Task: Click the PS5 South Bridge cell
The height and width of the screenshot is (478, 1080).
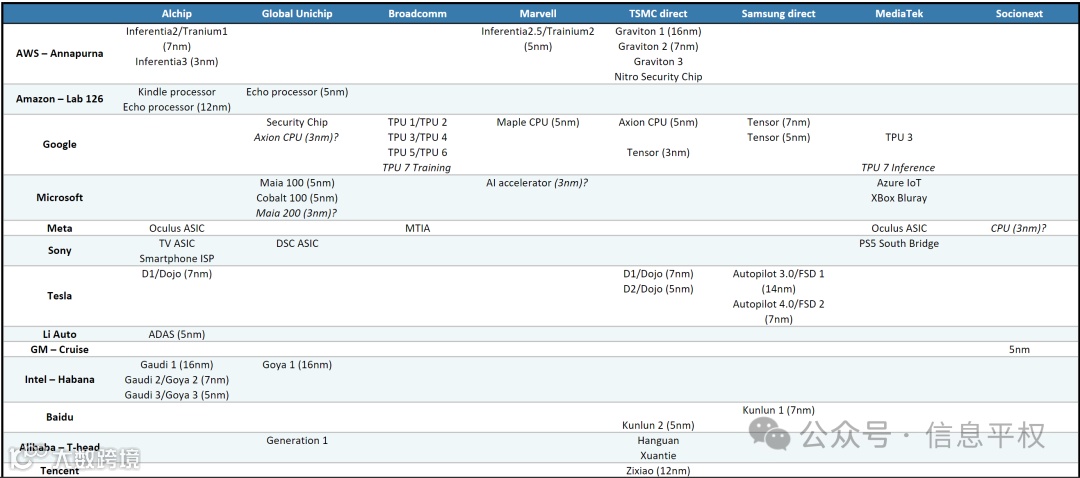Action: (899, 243)
